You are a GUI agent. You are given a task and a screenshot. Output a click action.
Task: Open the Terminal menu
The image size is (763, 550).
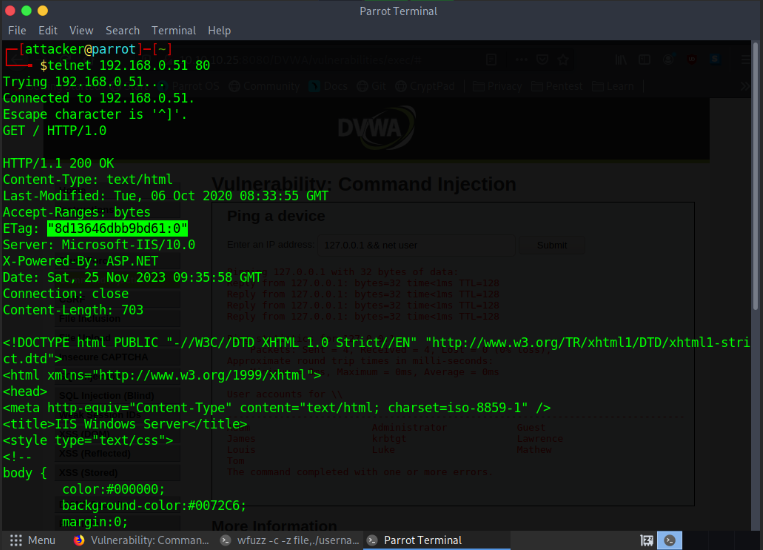pyautogui.click(x=174, y=31)
